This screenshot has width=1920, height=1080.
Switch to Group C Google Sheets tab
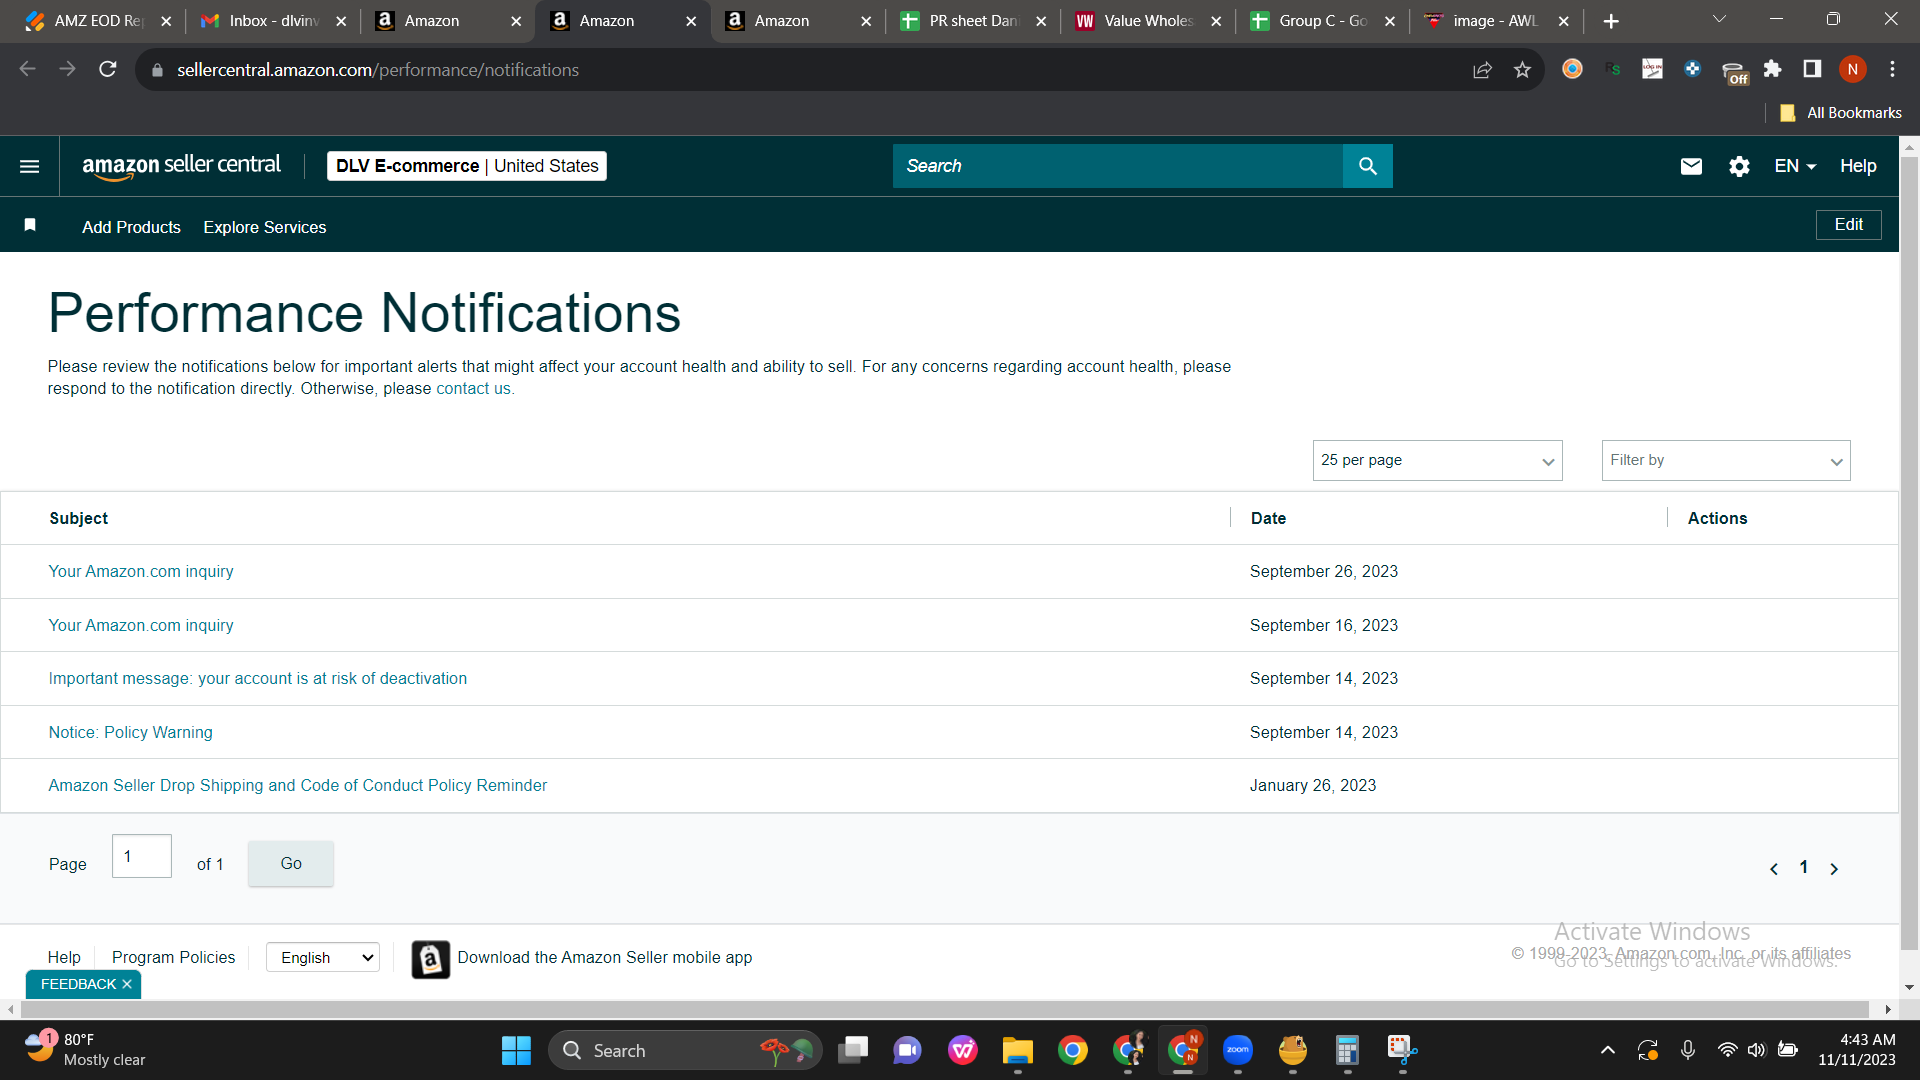point(1323,21)
